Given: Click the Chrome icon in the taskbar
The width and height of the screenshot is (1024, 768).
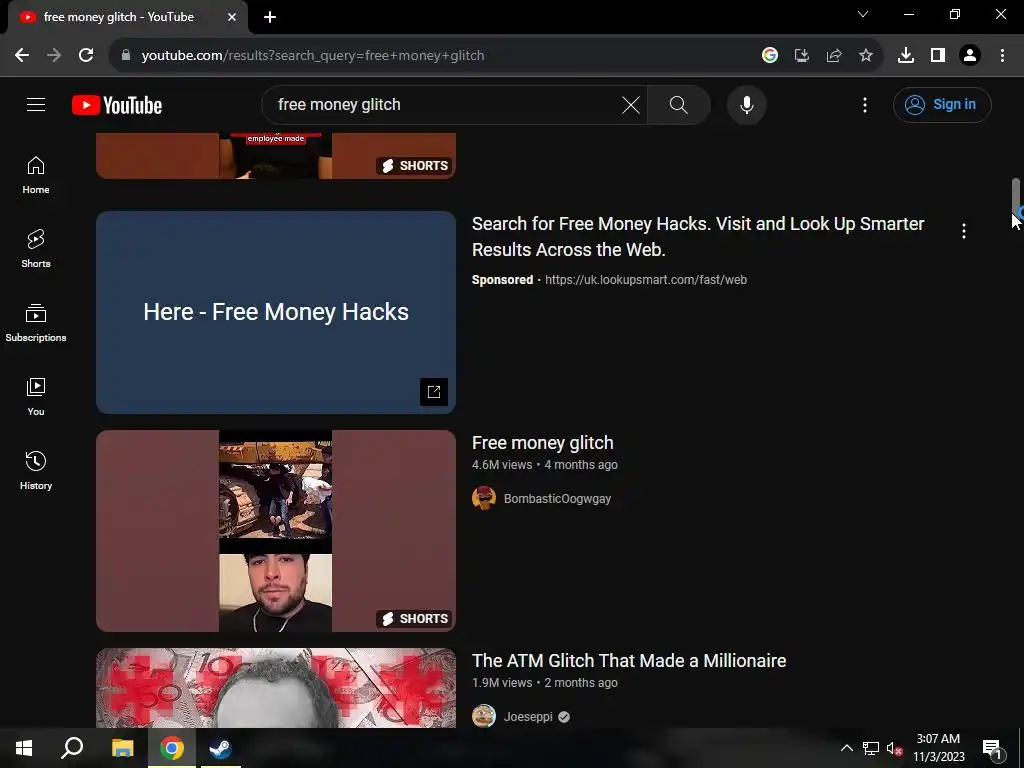Looking at the screenshot, I should pyautogui.click(x=171, y=748).
